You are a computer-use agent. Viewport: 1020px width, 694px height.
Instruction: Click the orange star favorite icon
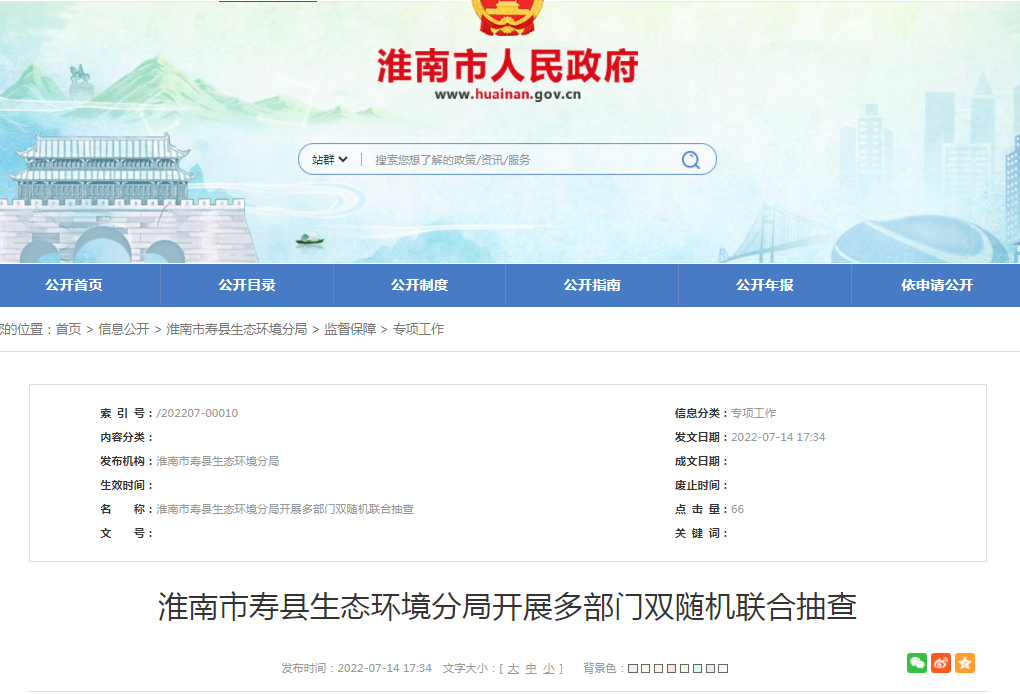963,663
